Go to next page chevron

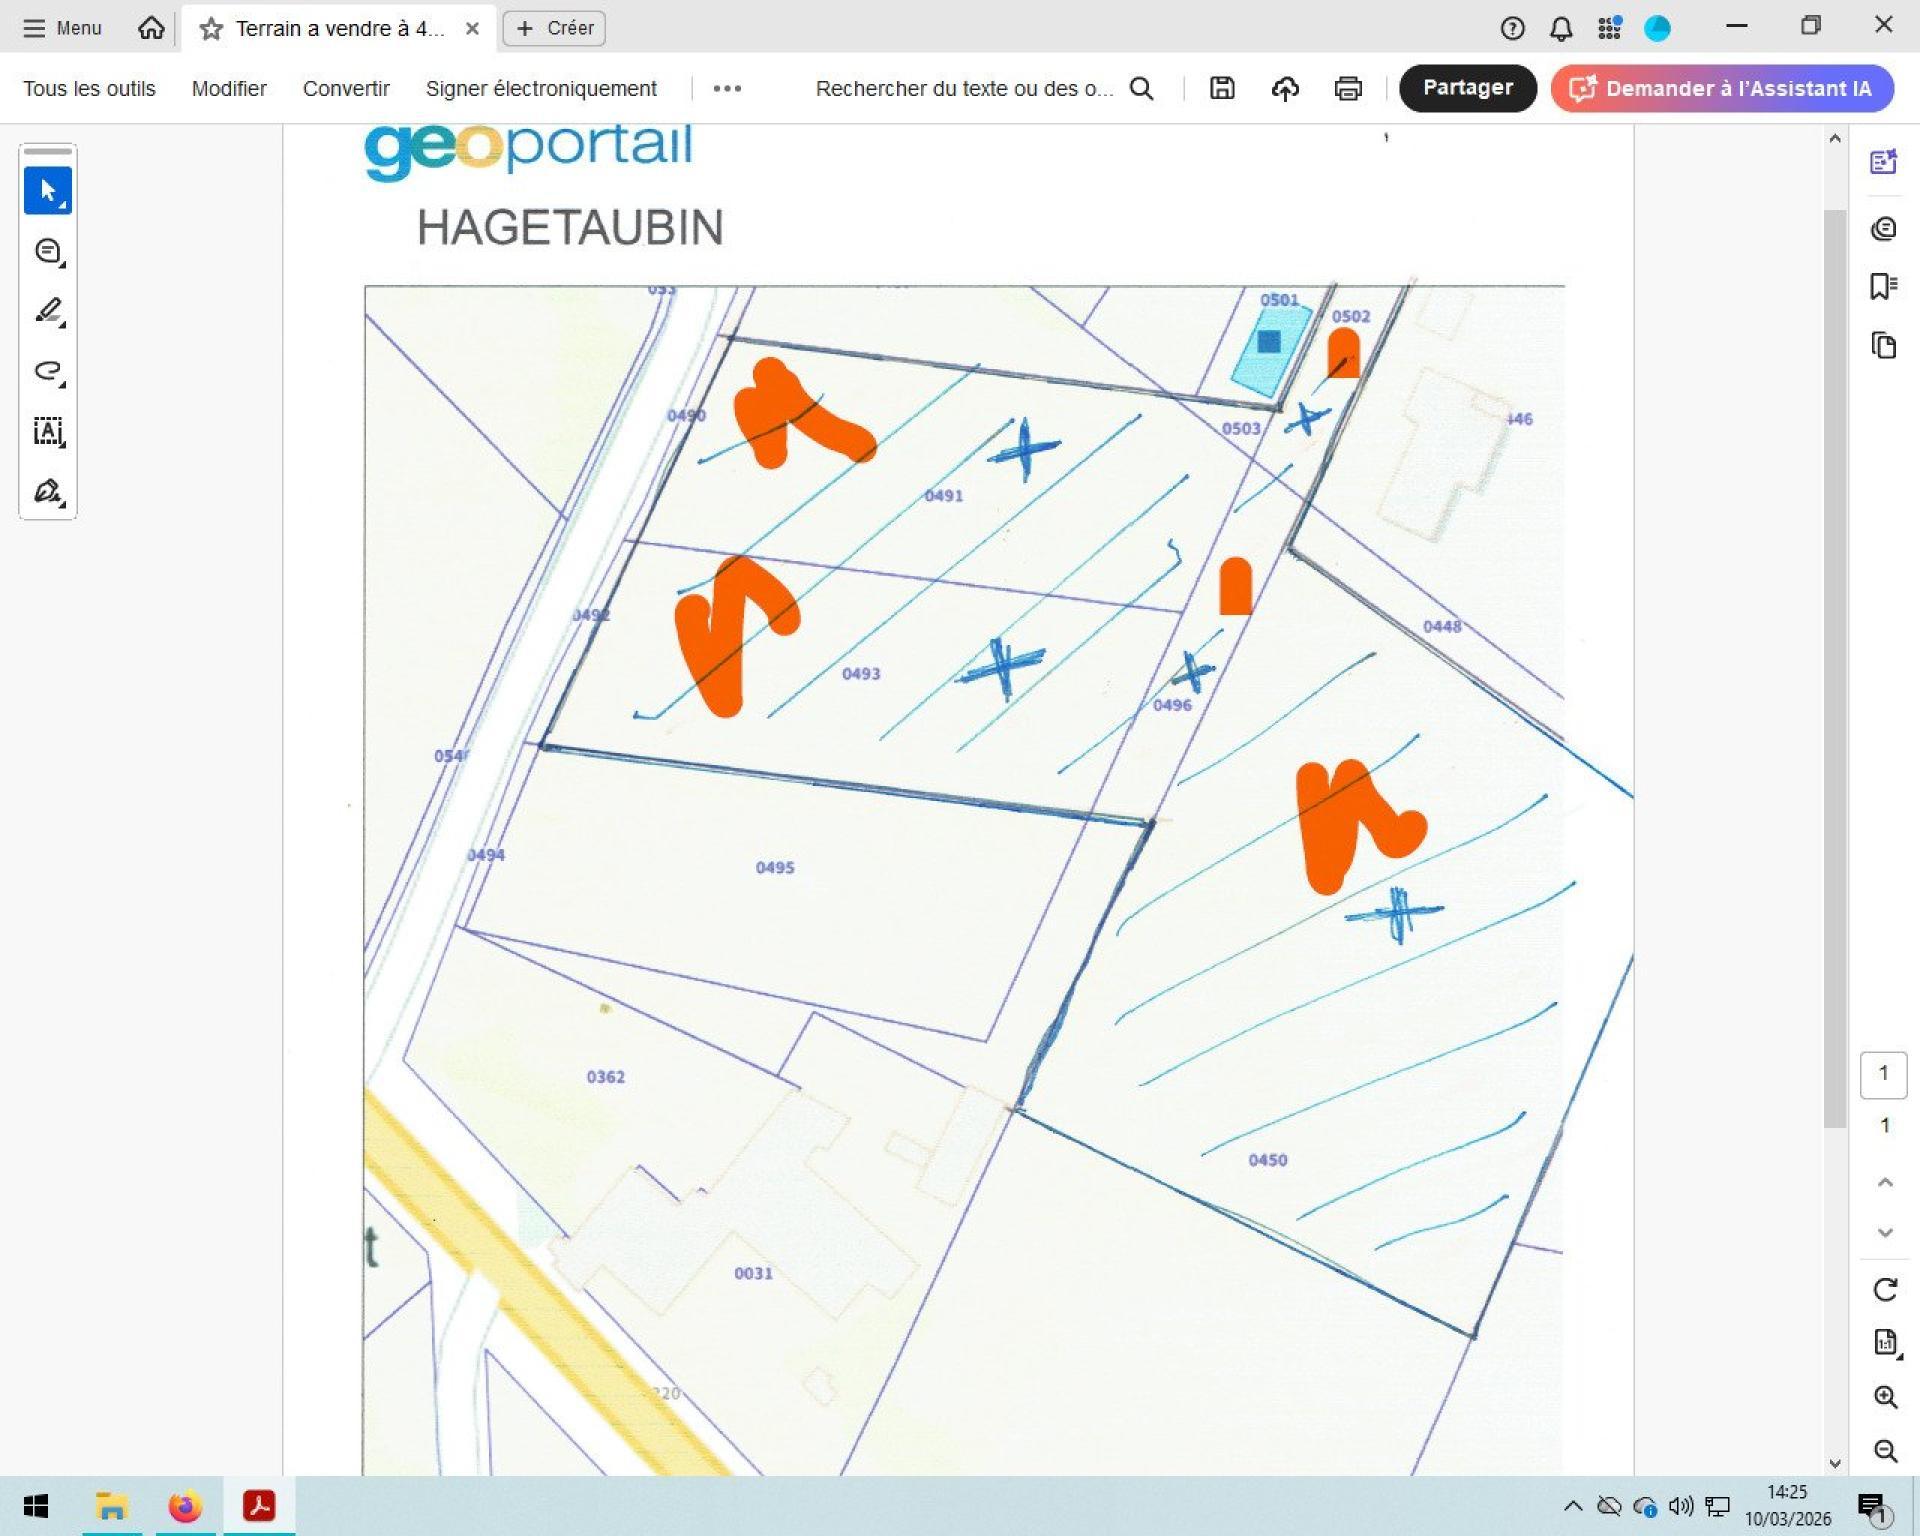1885,1233
